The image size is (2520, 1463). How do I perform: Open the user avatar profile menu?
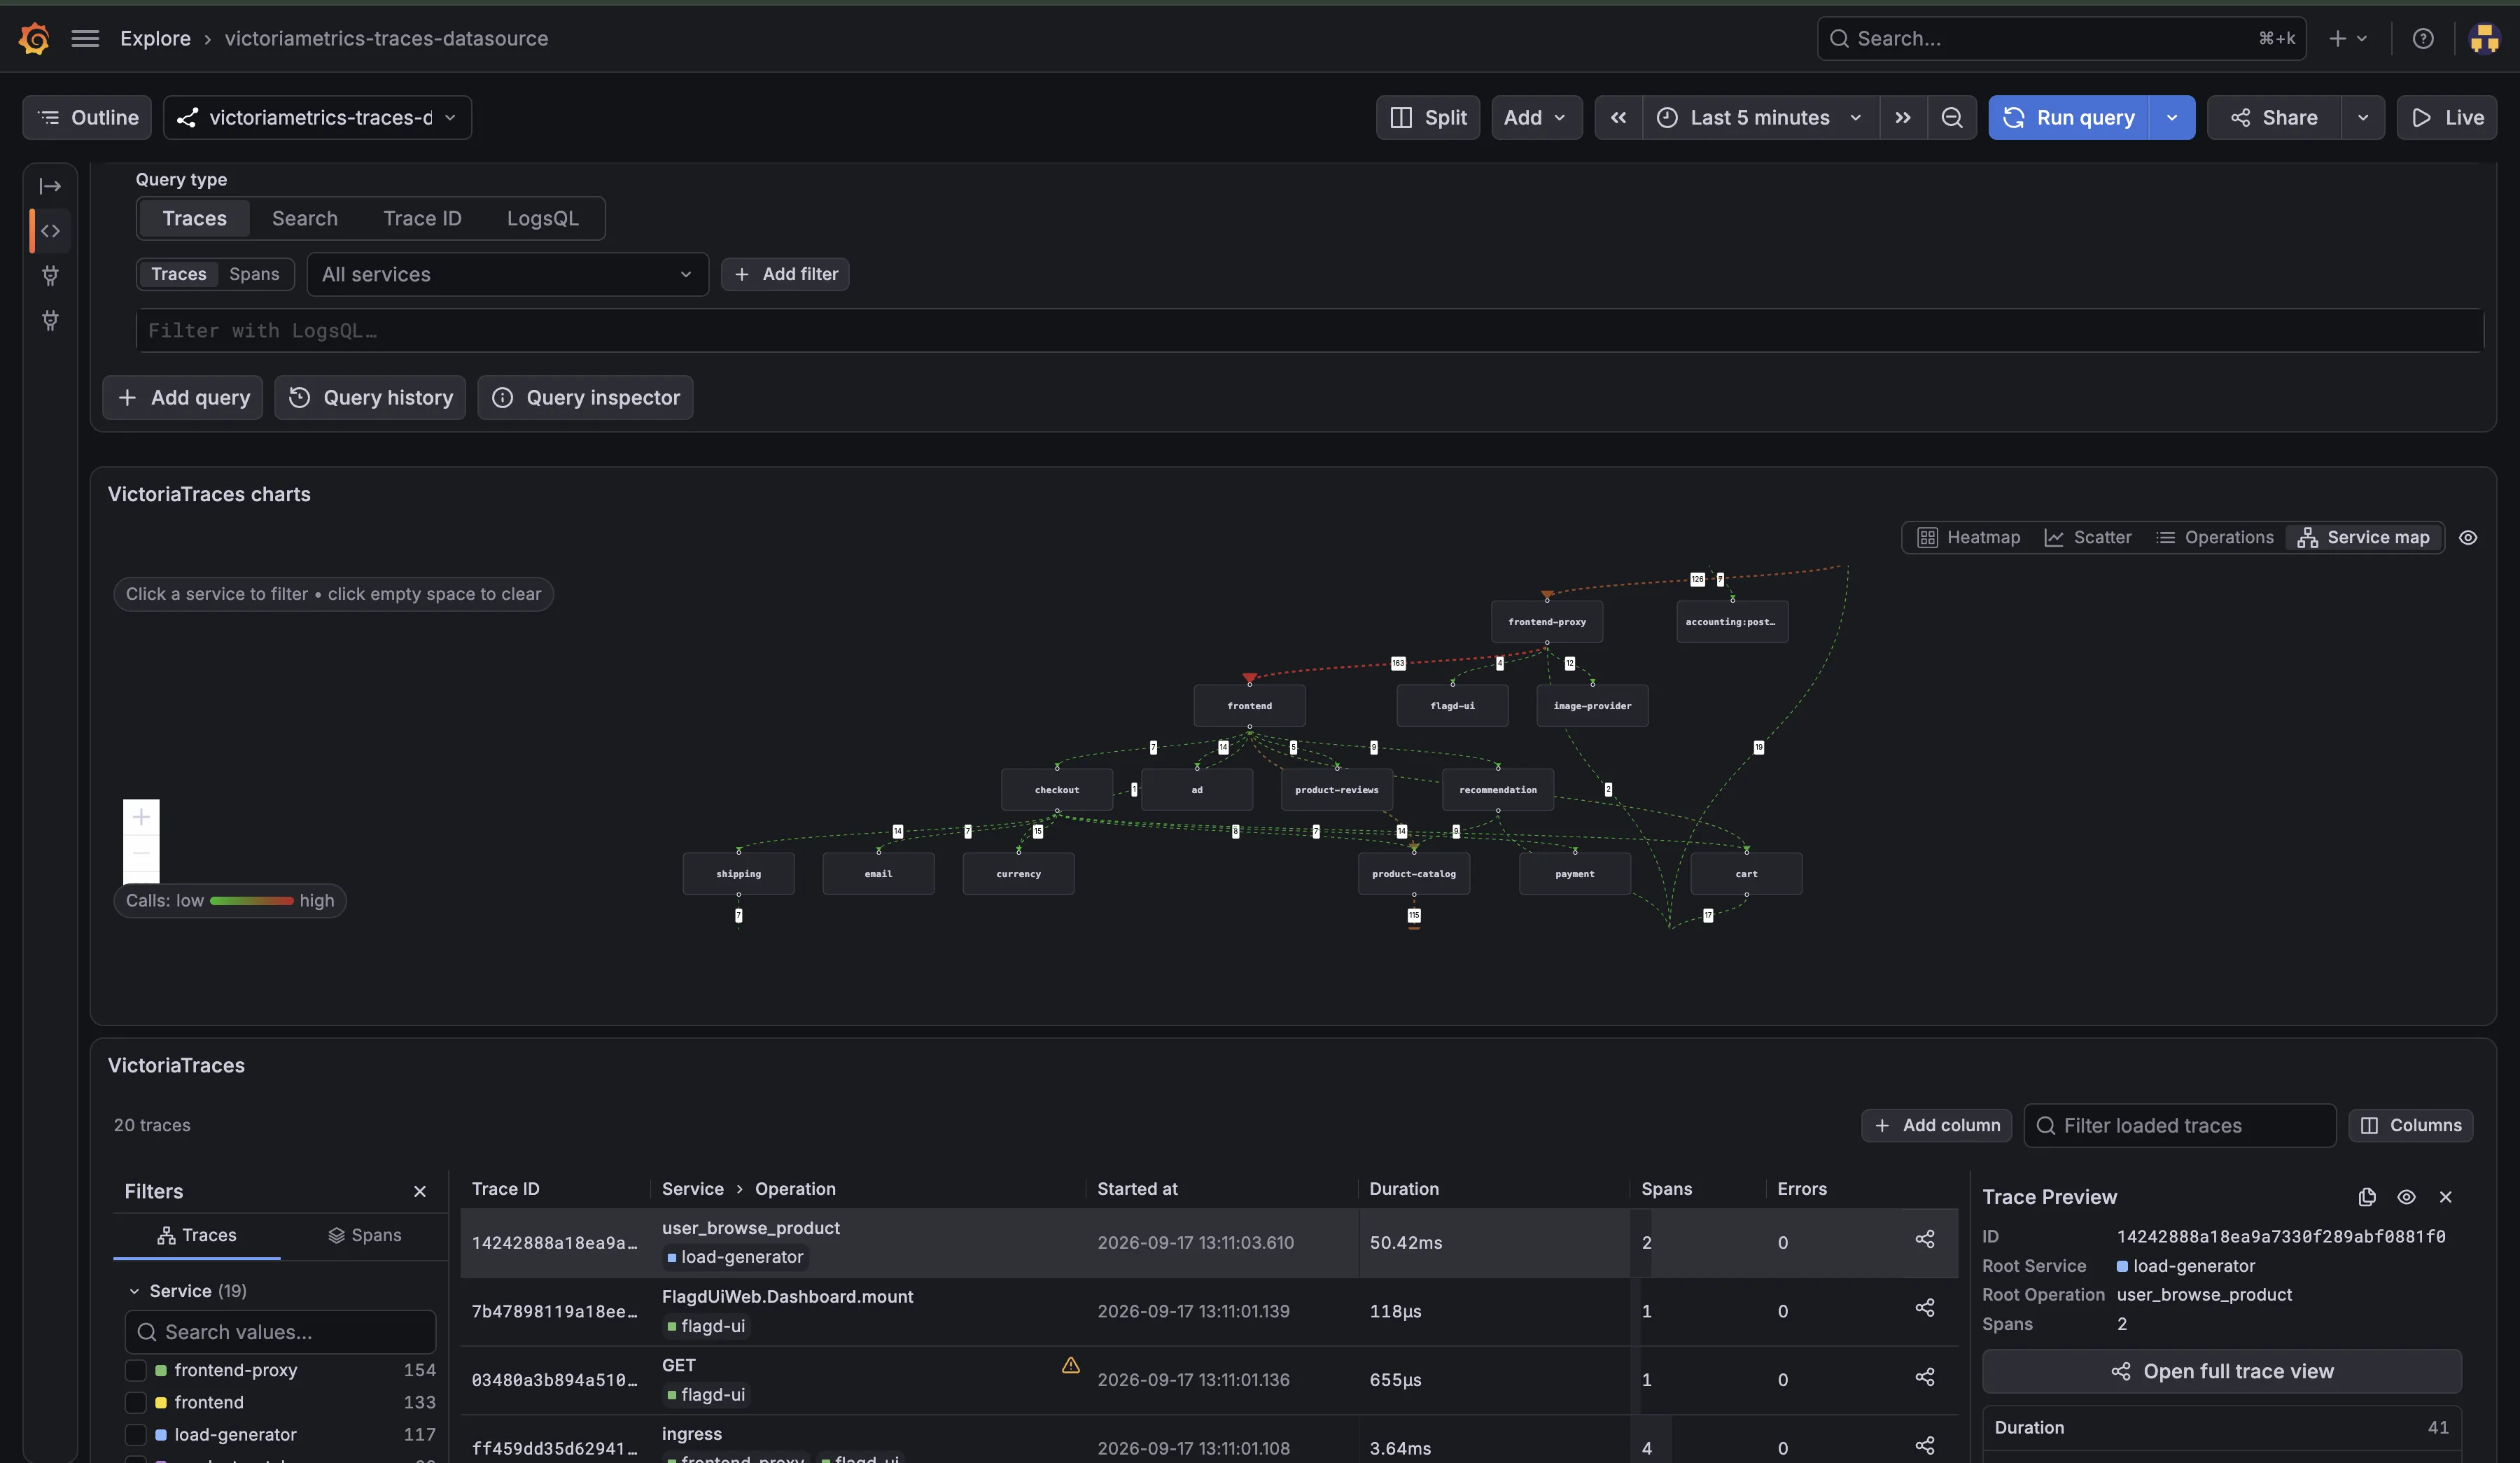(2484, 38)
